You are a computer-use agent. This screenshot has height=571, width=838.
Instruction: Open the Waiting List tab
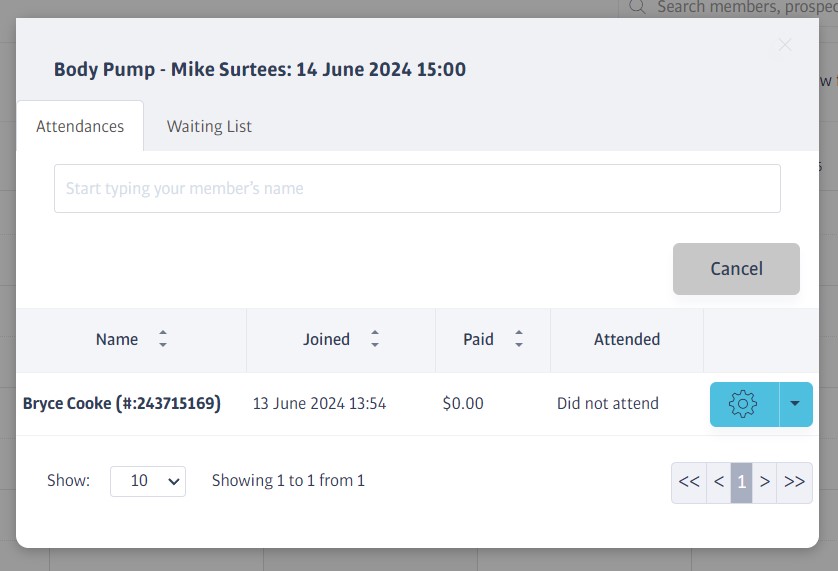209,126
